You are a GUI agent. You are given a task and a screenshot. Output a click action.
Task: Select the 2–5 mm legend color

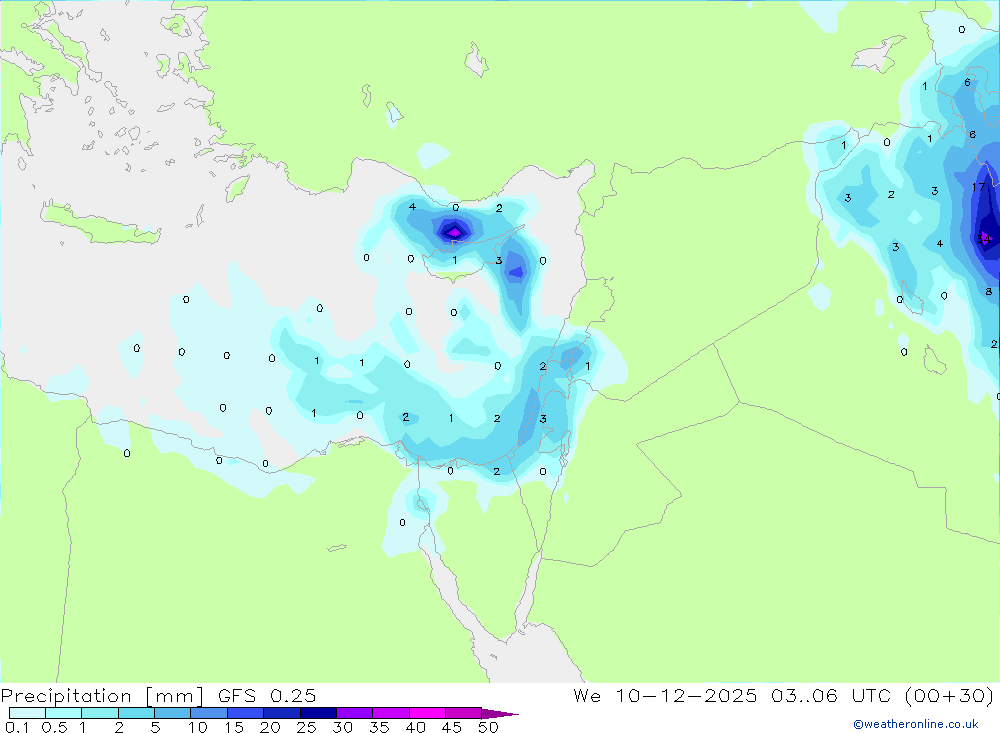click(x=136, y=713)
